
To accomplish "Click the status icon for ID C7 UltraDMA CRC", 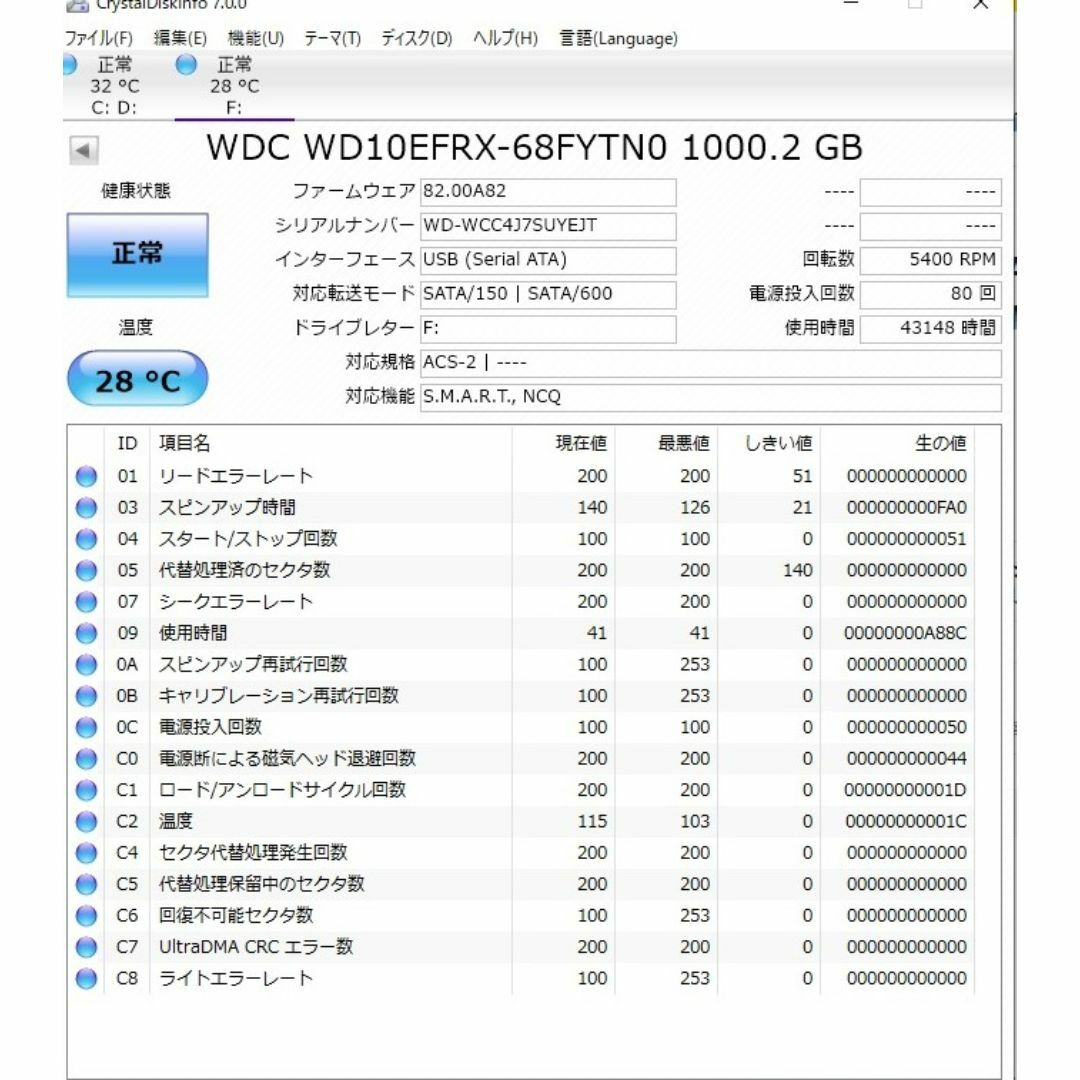I will [86, 947].
